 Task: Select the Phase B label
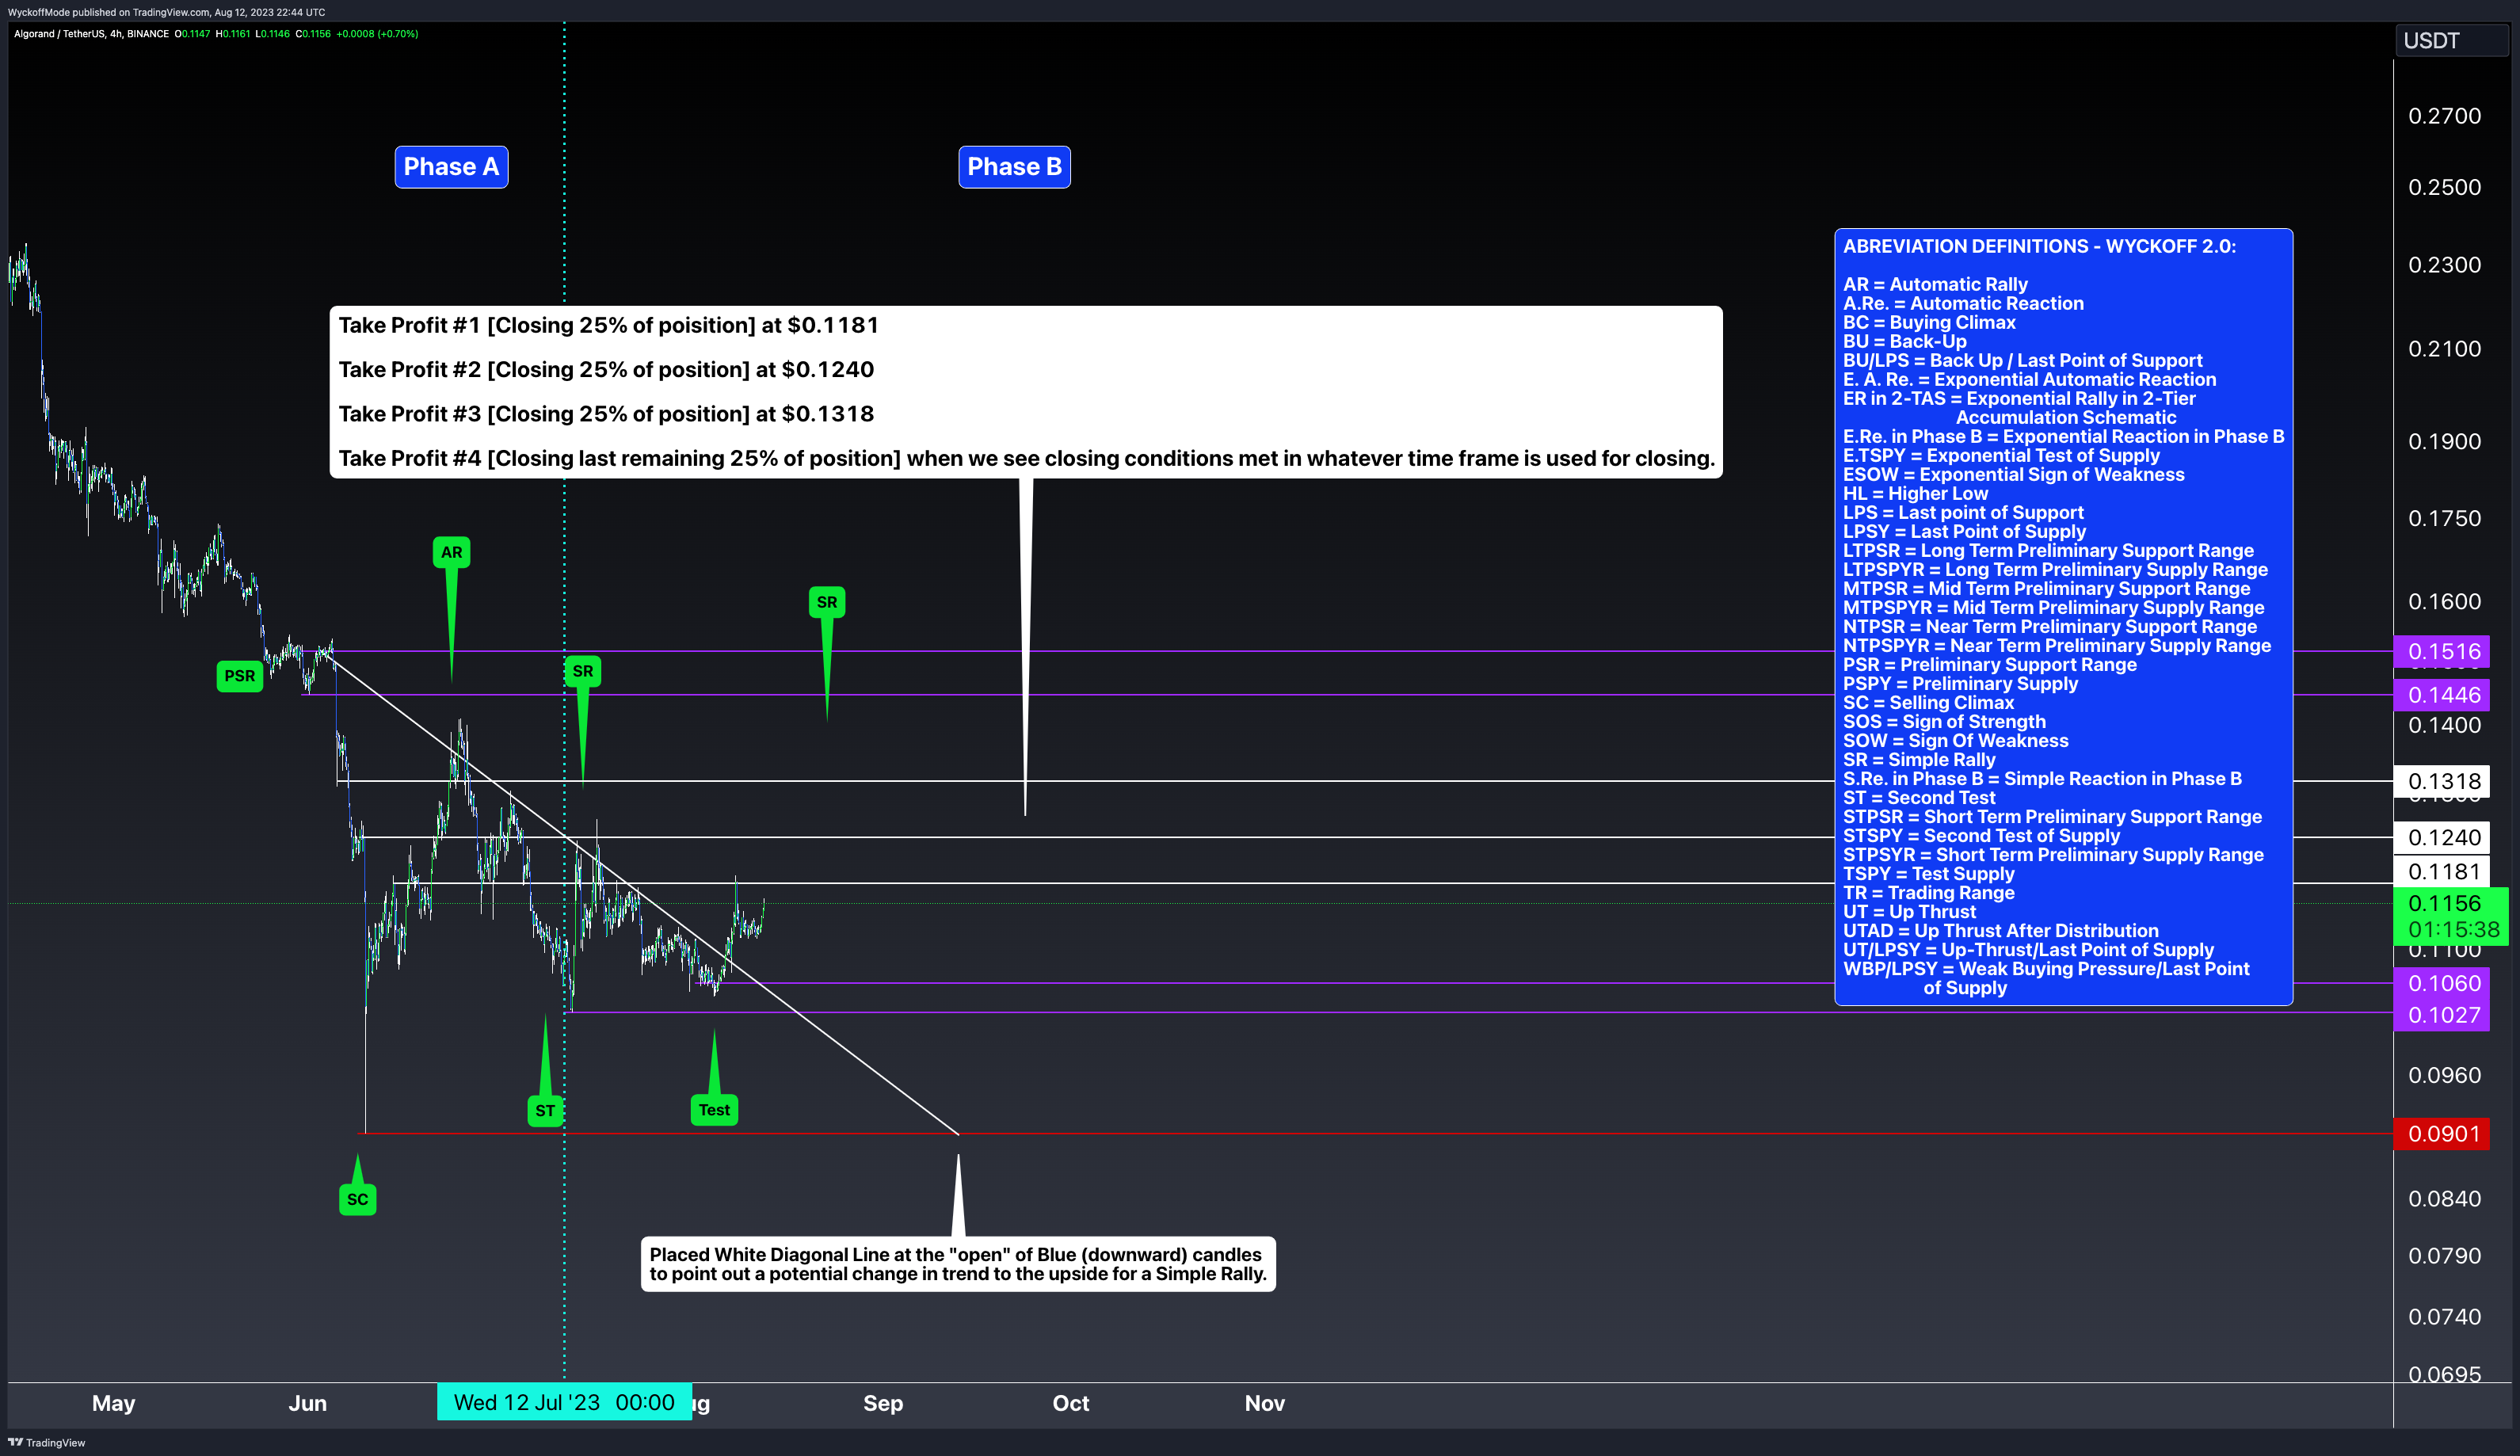coord(1014,167)
